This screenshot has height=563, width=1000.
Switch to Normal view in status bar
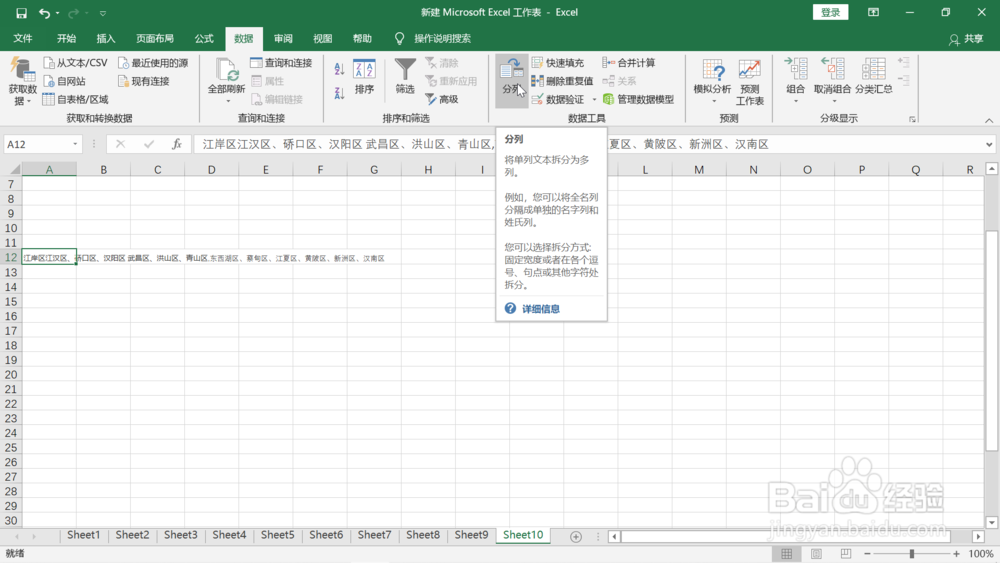click(x=786, y=553)
